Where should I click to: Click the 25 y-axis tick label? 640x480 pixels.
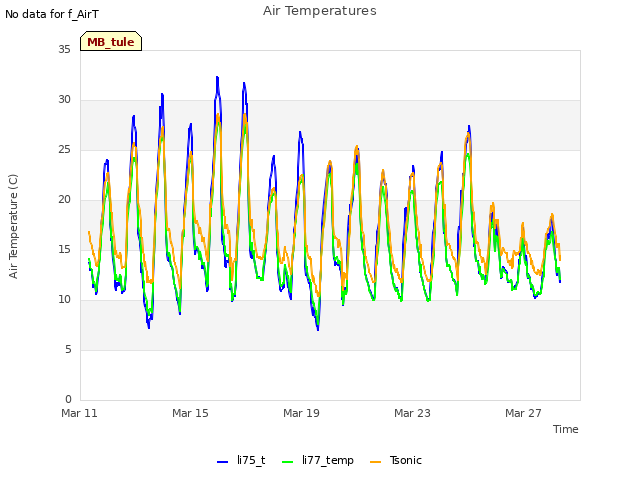pos(64,149)
